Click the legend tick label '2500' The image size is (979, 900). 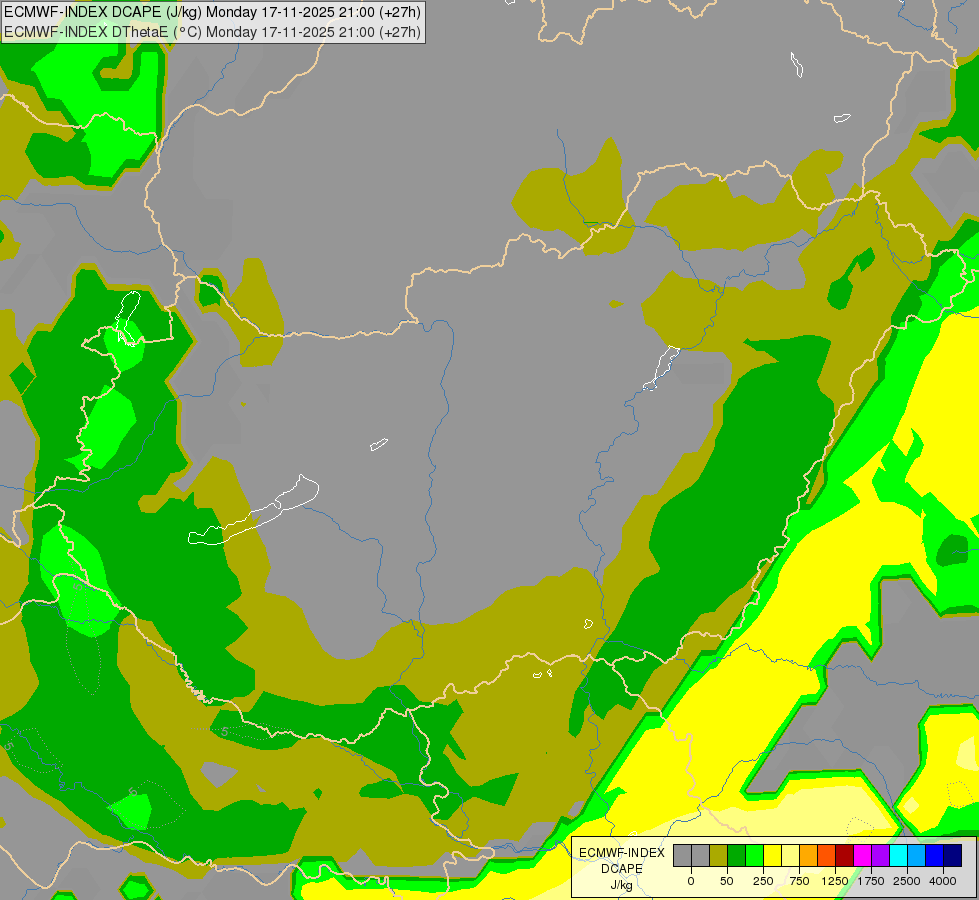pyautogui.click(x=907, y=881)
